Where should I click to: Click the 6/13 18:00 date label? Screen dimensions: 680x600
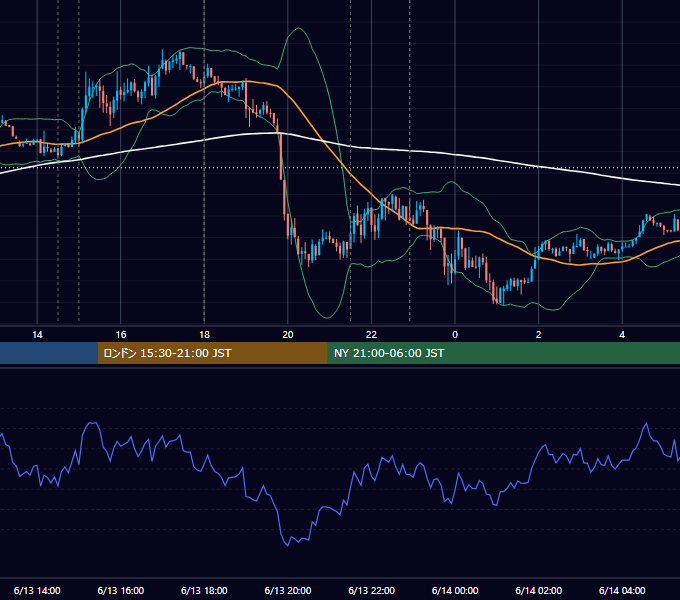(x=204, y=590)
